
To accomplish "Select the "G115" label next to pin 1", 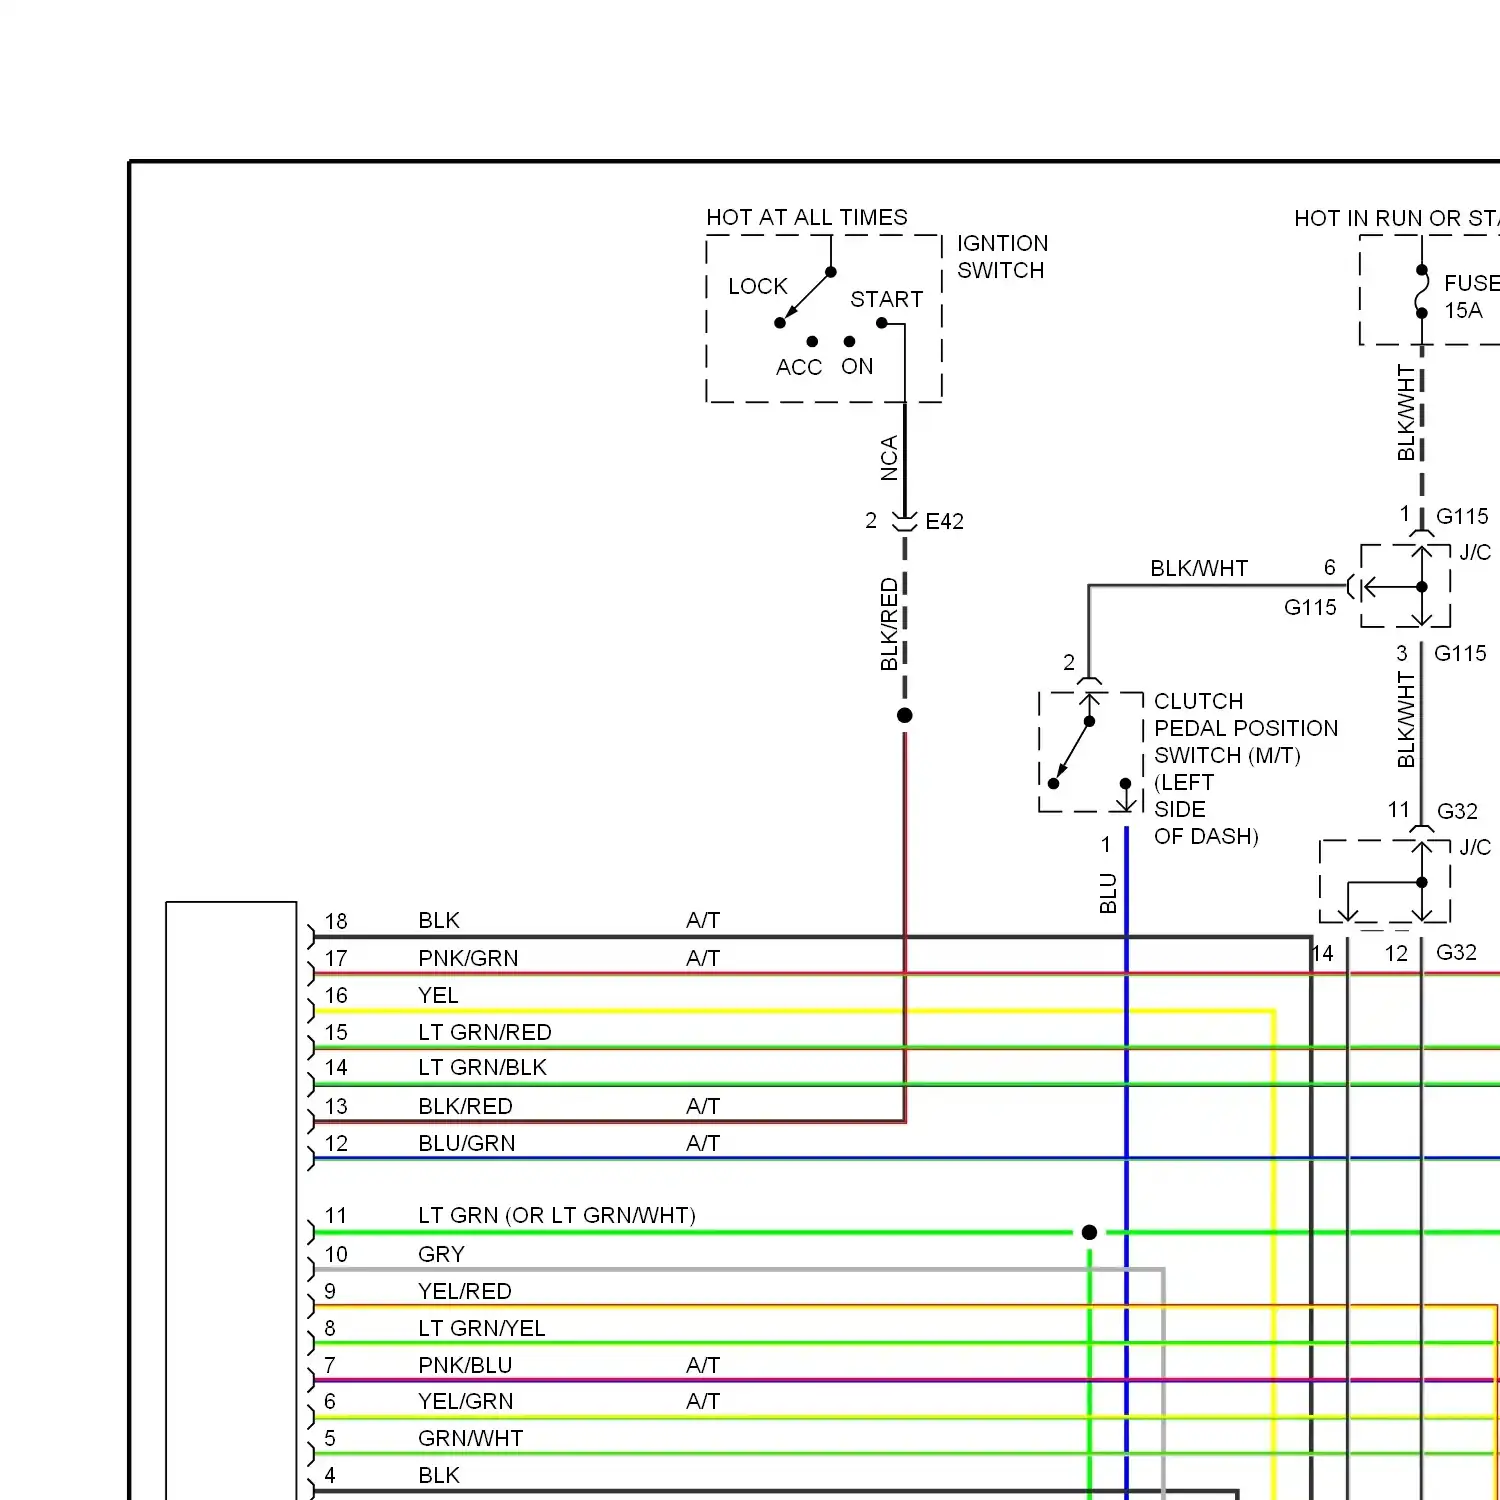I will coord(1462,516).
